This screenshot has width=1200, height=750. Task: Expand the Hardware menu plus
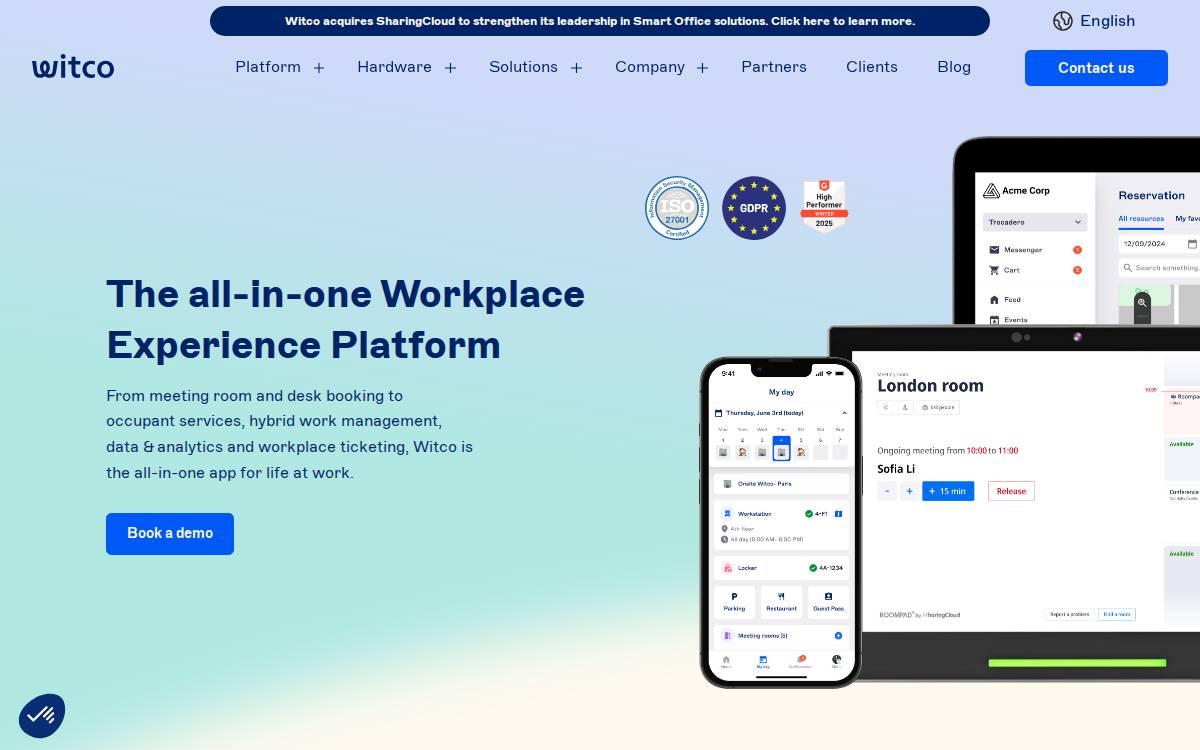click(x=450, y=68)
